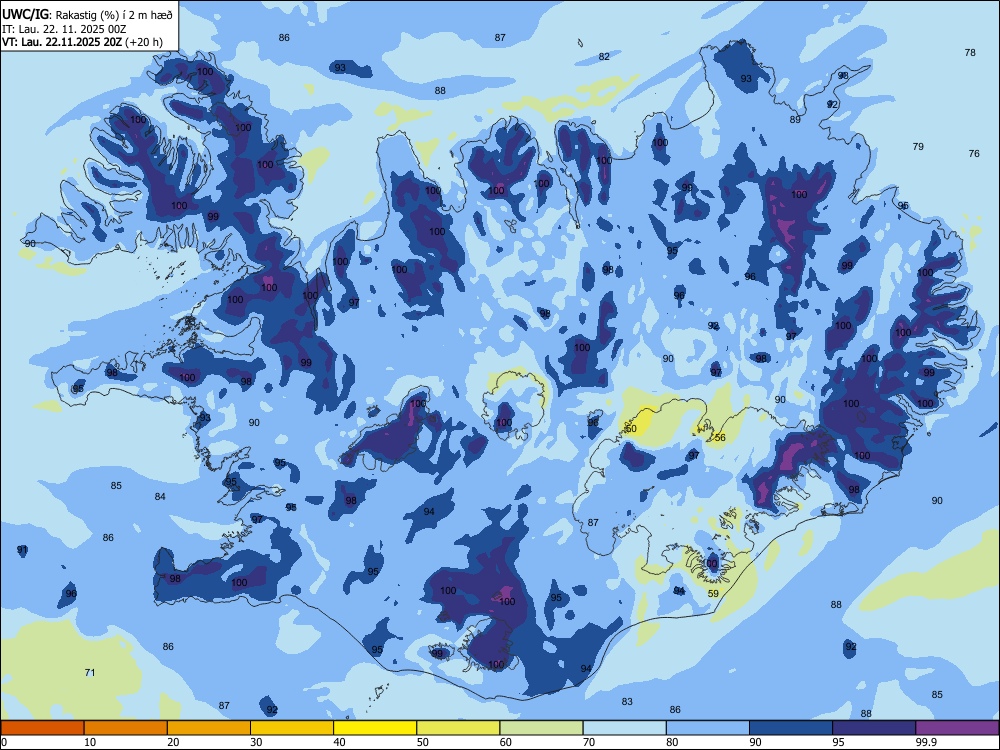Click the '91' humidity value on the map
Screen dimensions: 1000x750
pos(22,549)
